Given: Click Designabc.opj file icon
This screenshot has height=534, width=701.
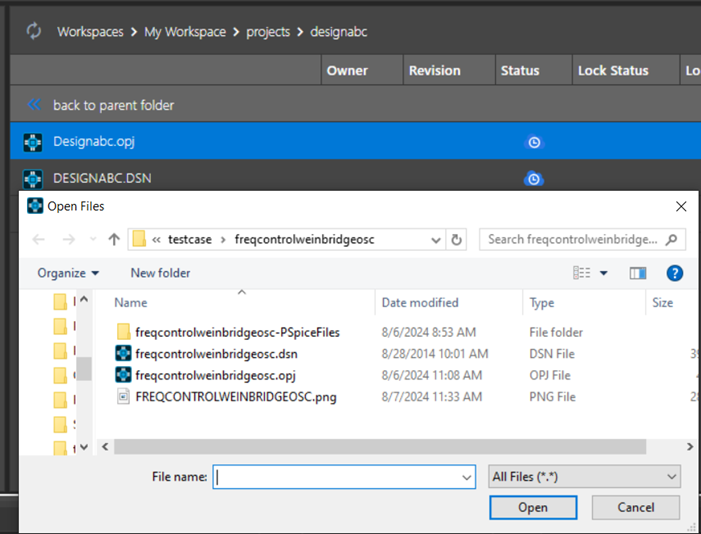Looking at the screenshot, I should coord(33,142).
